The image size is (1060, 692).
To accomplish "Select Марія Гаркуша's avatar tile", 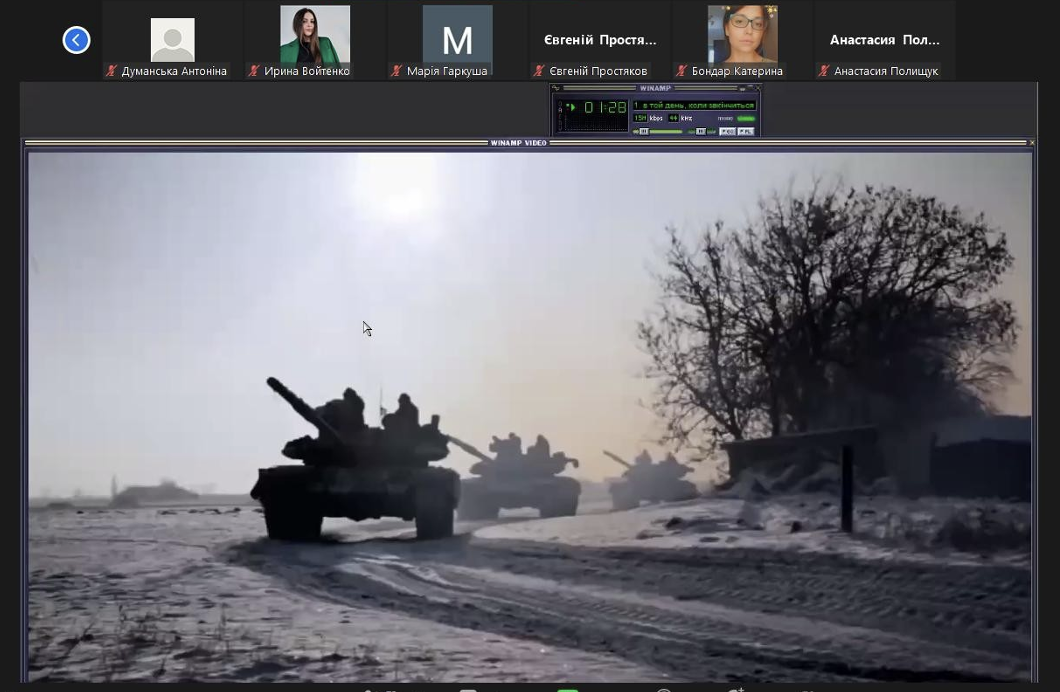I will click(x=457, y=39).
